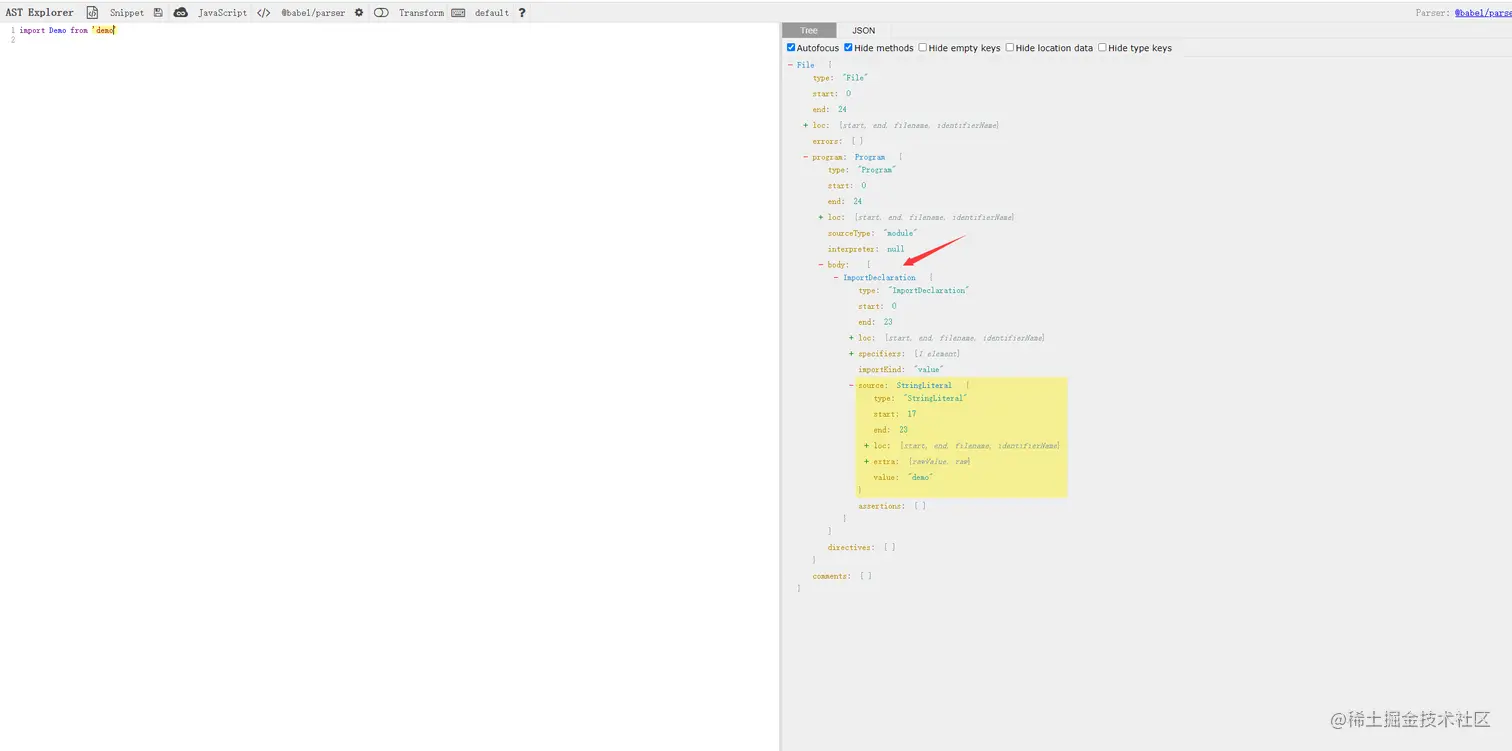Click the StringLiteral type label

[x=924, y=386]
